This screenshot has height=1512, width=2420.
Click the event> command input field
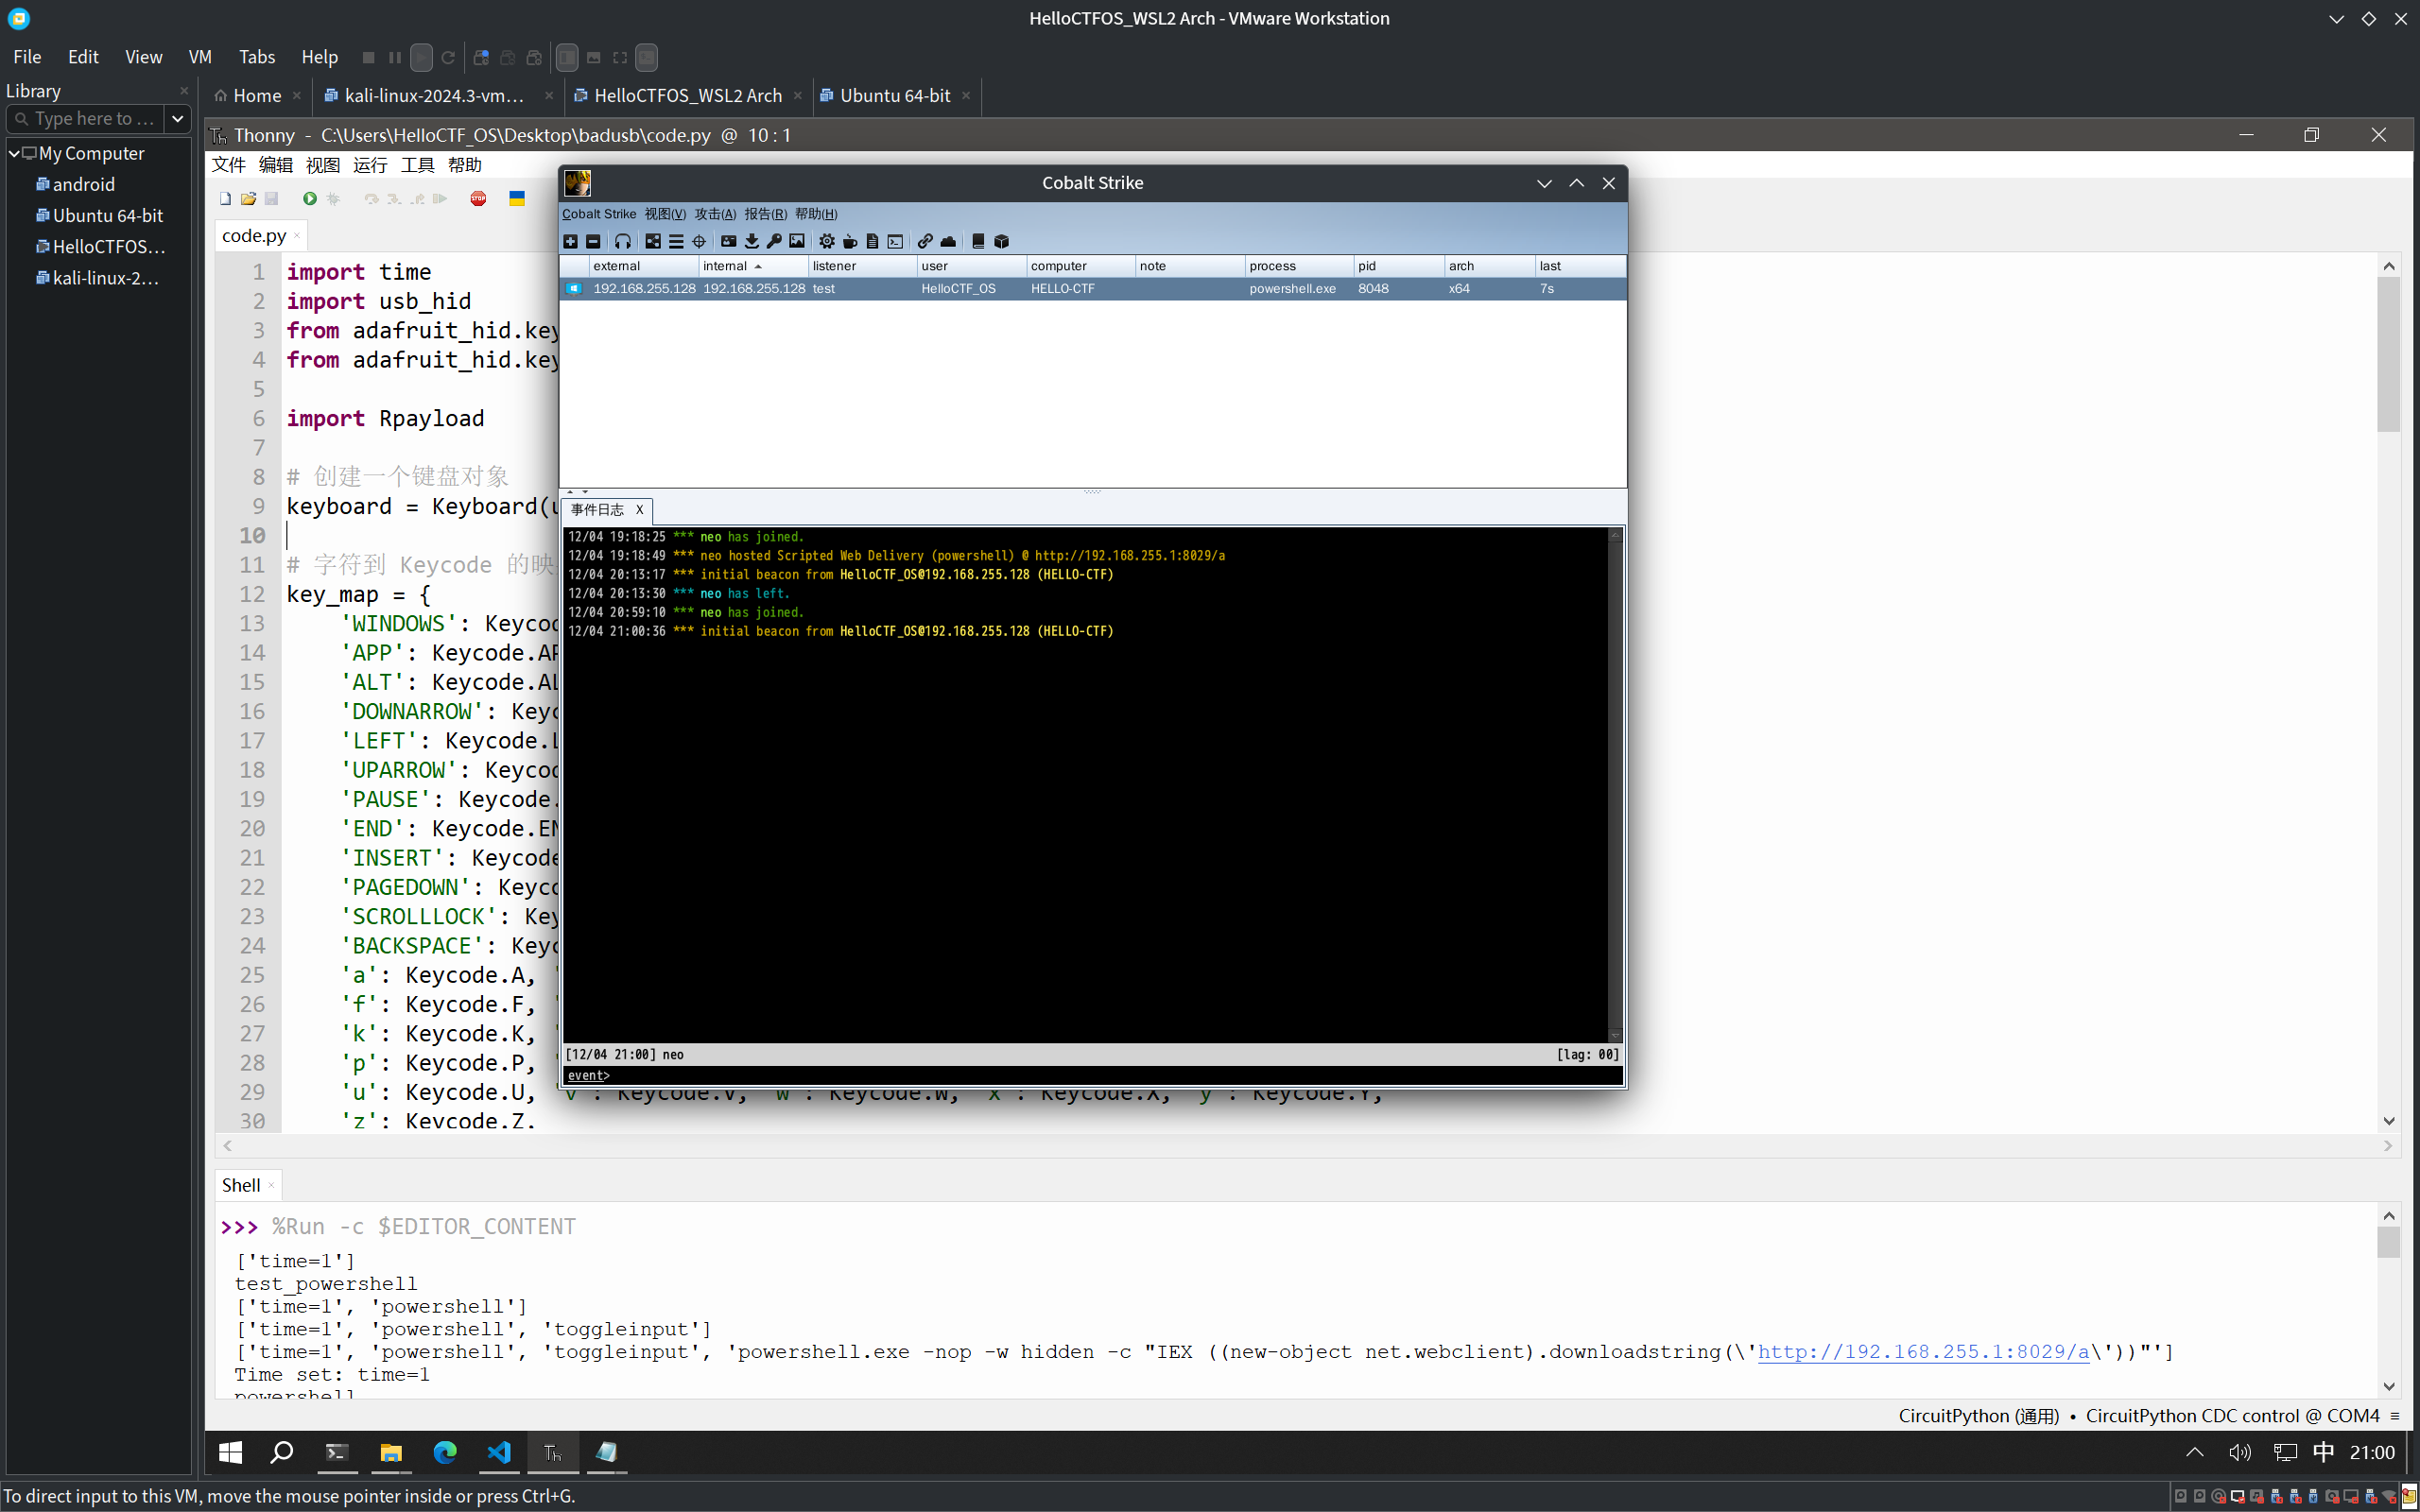pos(1092,1076)
